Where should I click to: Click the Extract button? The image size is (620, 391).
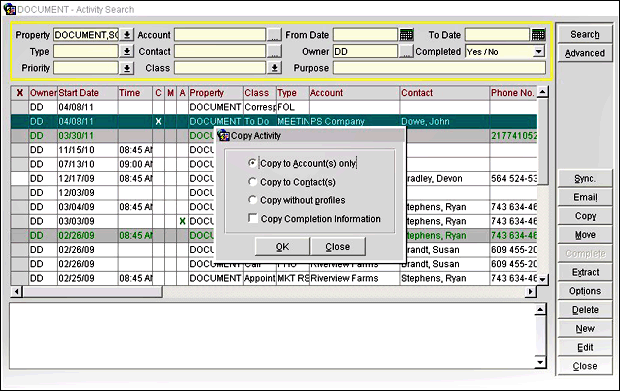(585, 272)
